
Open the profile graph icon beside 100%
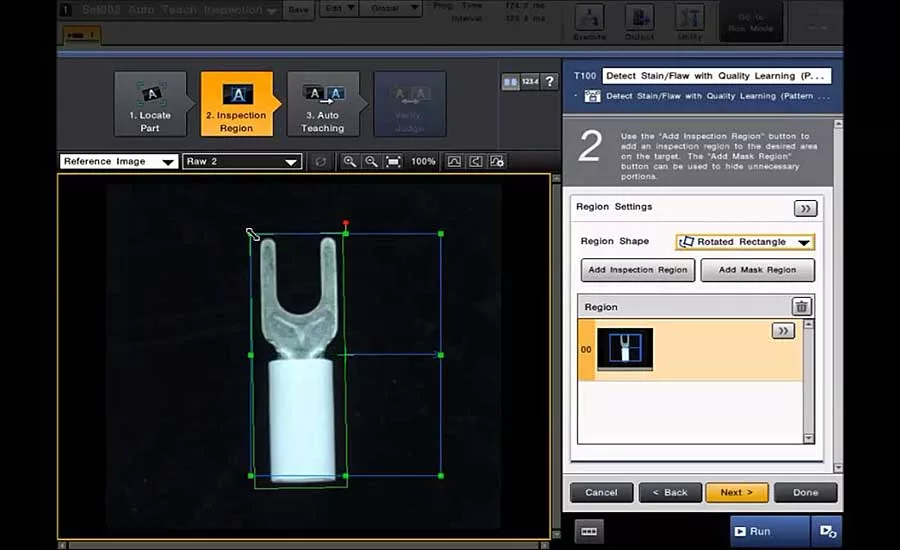click(454, 162)
